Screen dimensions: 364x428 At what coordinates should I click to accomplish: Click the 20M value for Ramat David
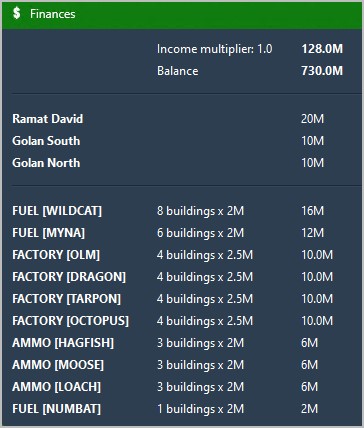click(x=312, y=119)
